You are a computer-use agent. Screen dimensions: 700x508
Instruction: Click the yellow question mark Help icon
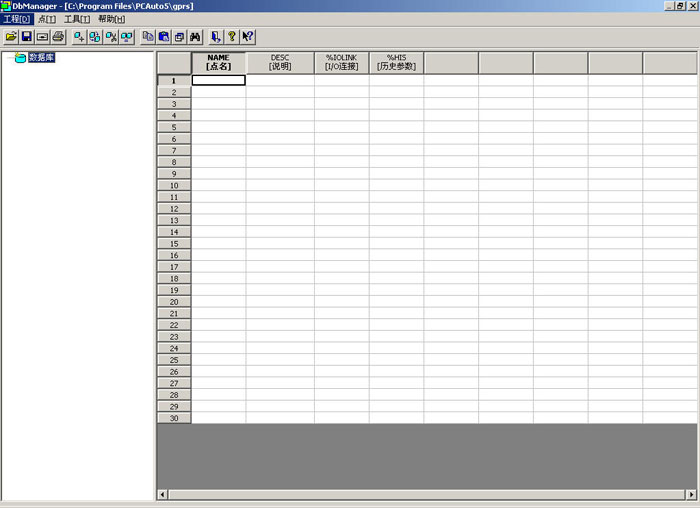[x=232, y=37]
